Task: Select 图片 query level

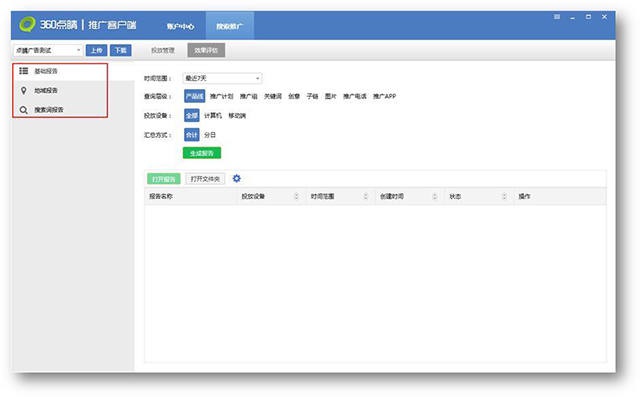Action: click(331, 96)
